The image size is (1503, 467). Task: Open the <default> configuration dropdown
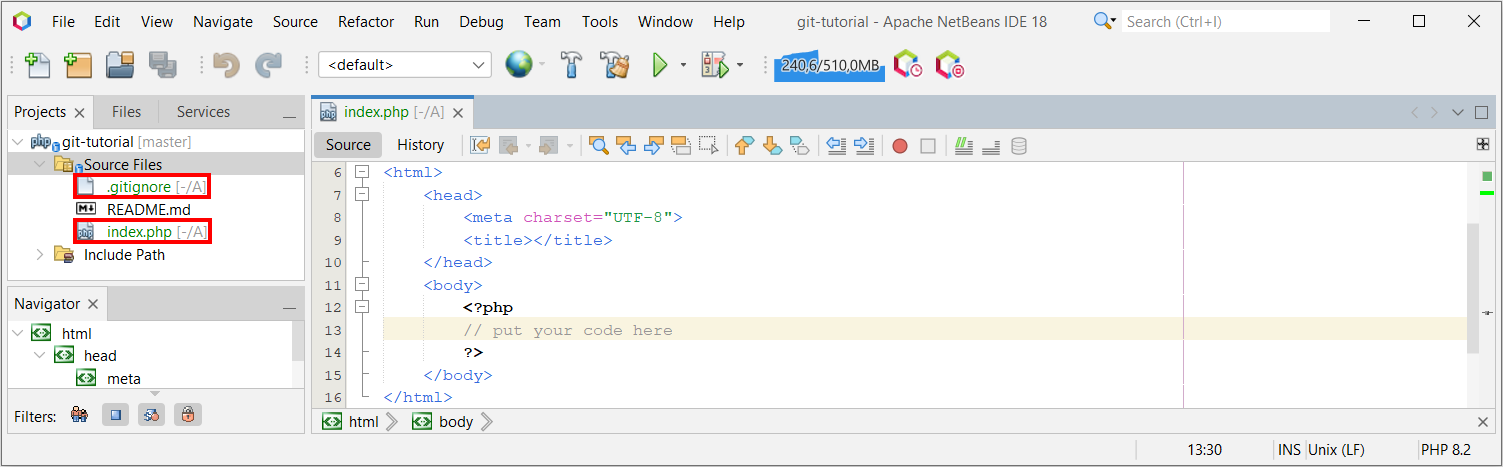point(405,65)
